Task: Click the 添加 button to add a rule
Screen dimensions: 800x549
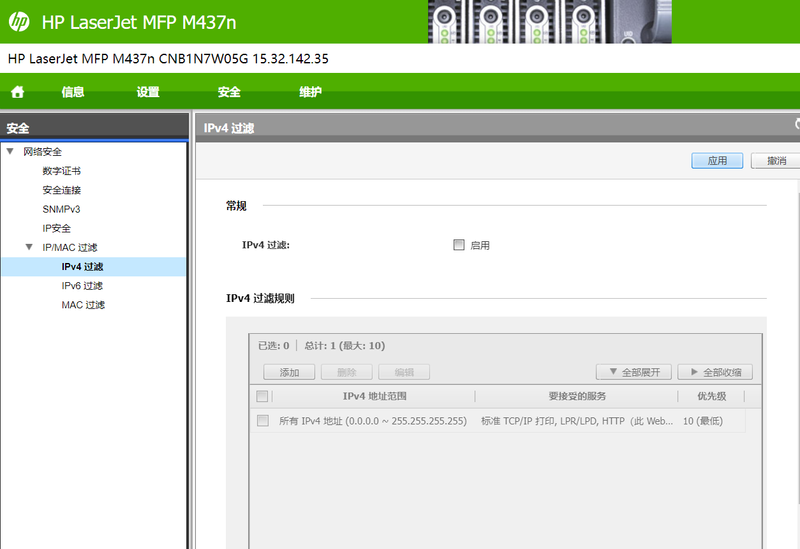Action: click(289, 372)
